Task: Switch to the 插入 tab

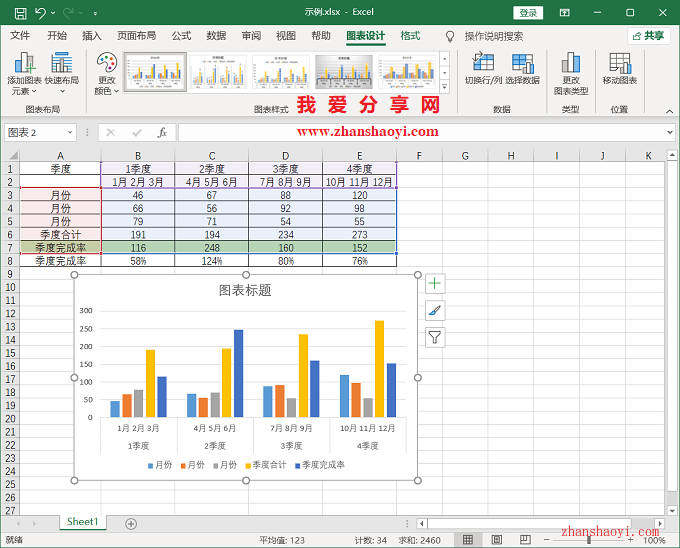Action: tap(92, 36)
